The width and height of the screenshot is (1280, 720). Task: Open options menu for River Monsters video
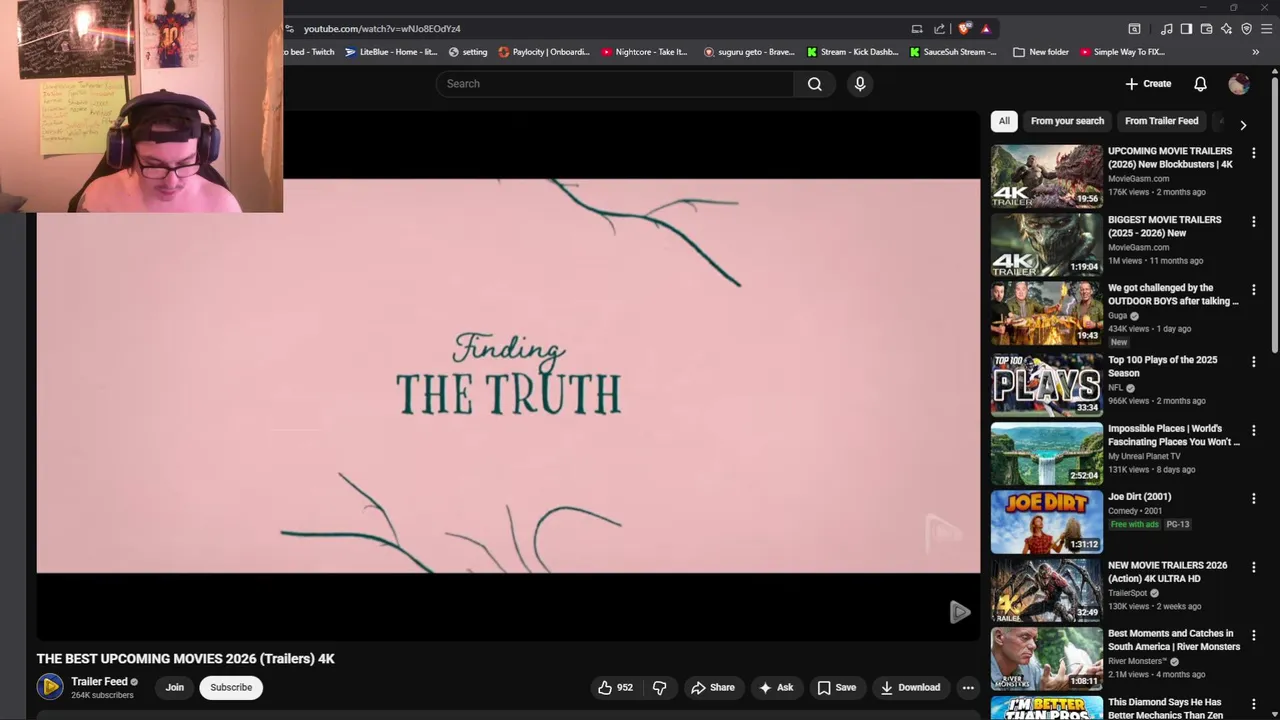(1254, 636)
